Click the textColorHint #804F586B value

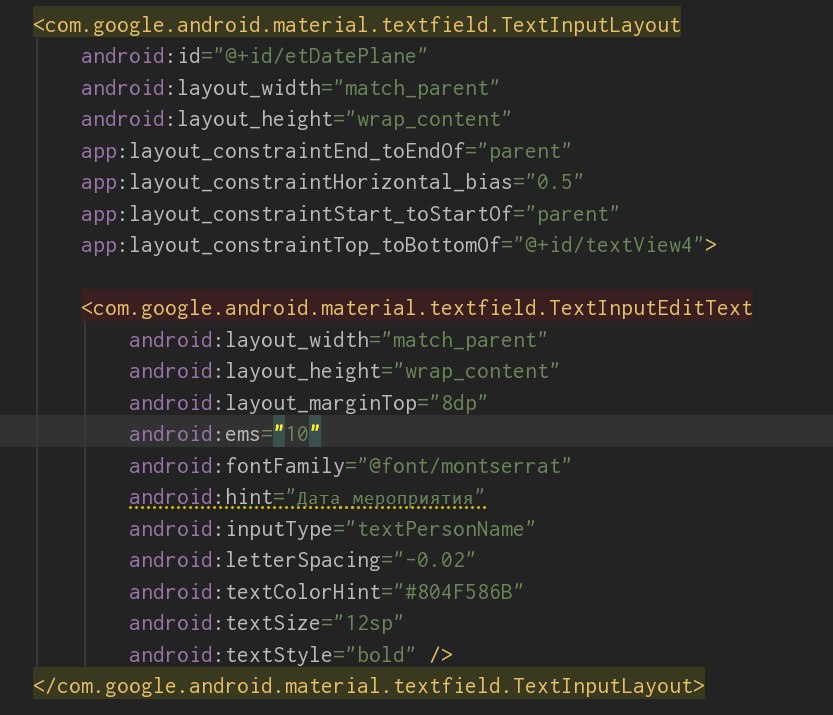458,592
